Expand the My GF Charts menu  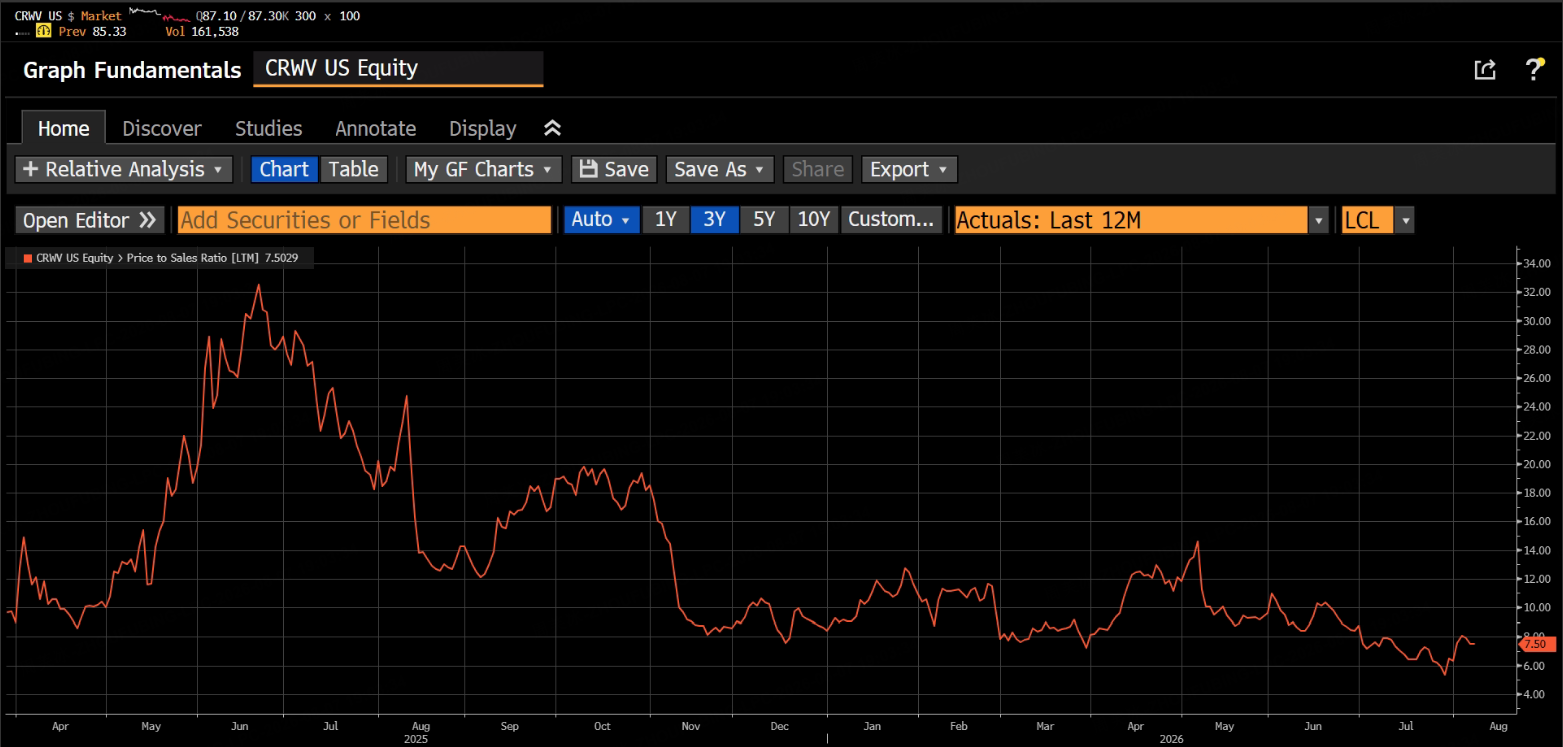pyautogui.click(x=484, y=169)
